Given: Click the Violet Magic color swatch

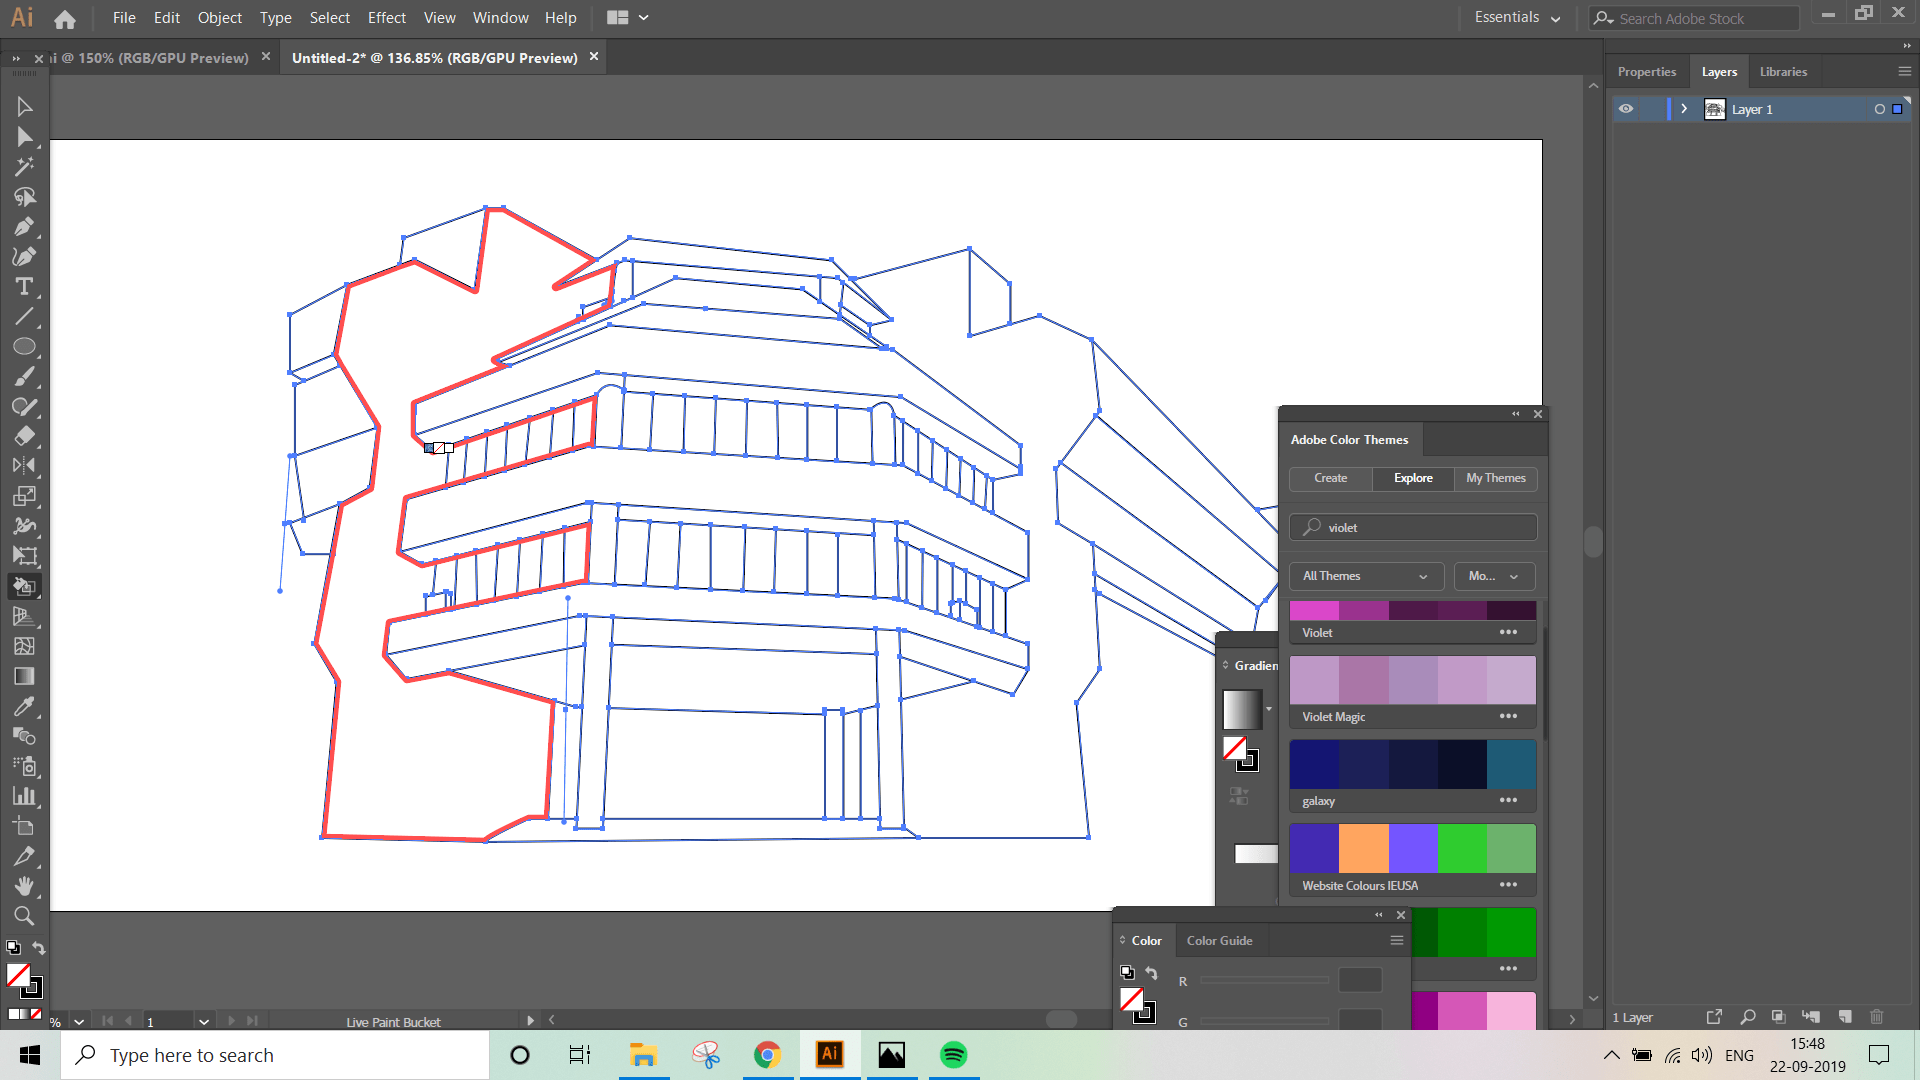Looking at the screenshot, I should coord(1412,679).
